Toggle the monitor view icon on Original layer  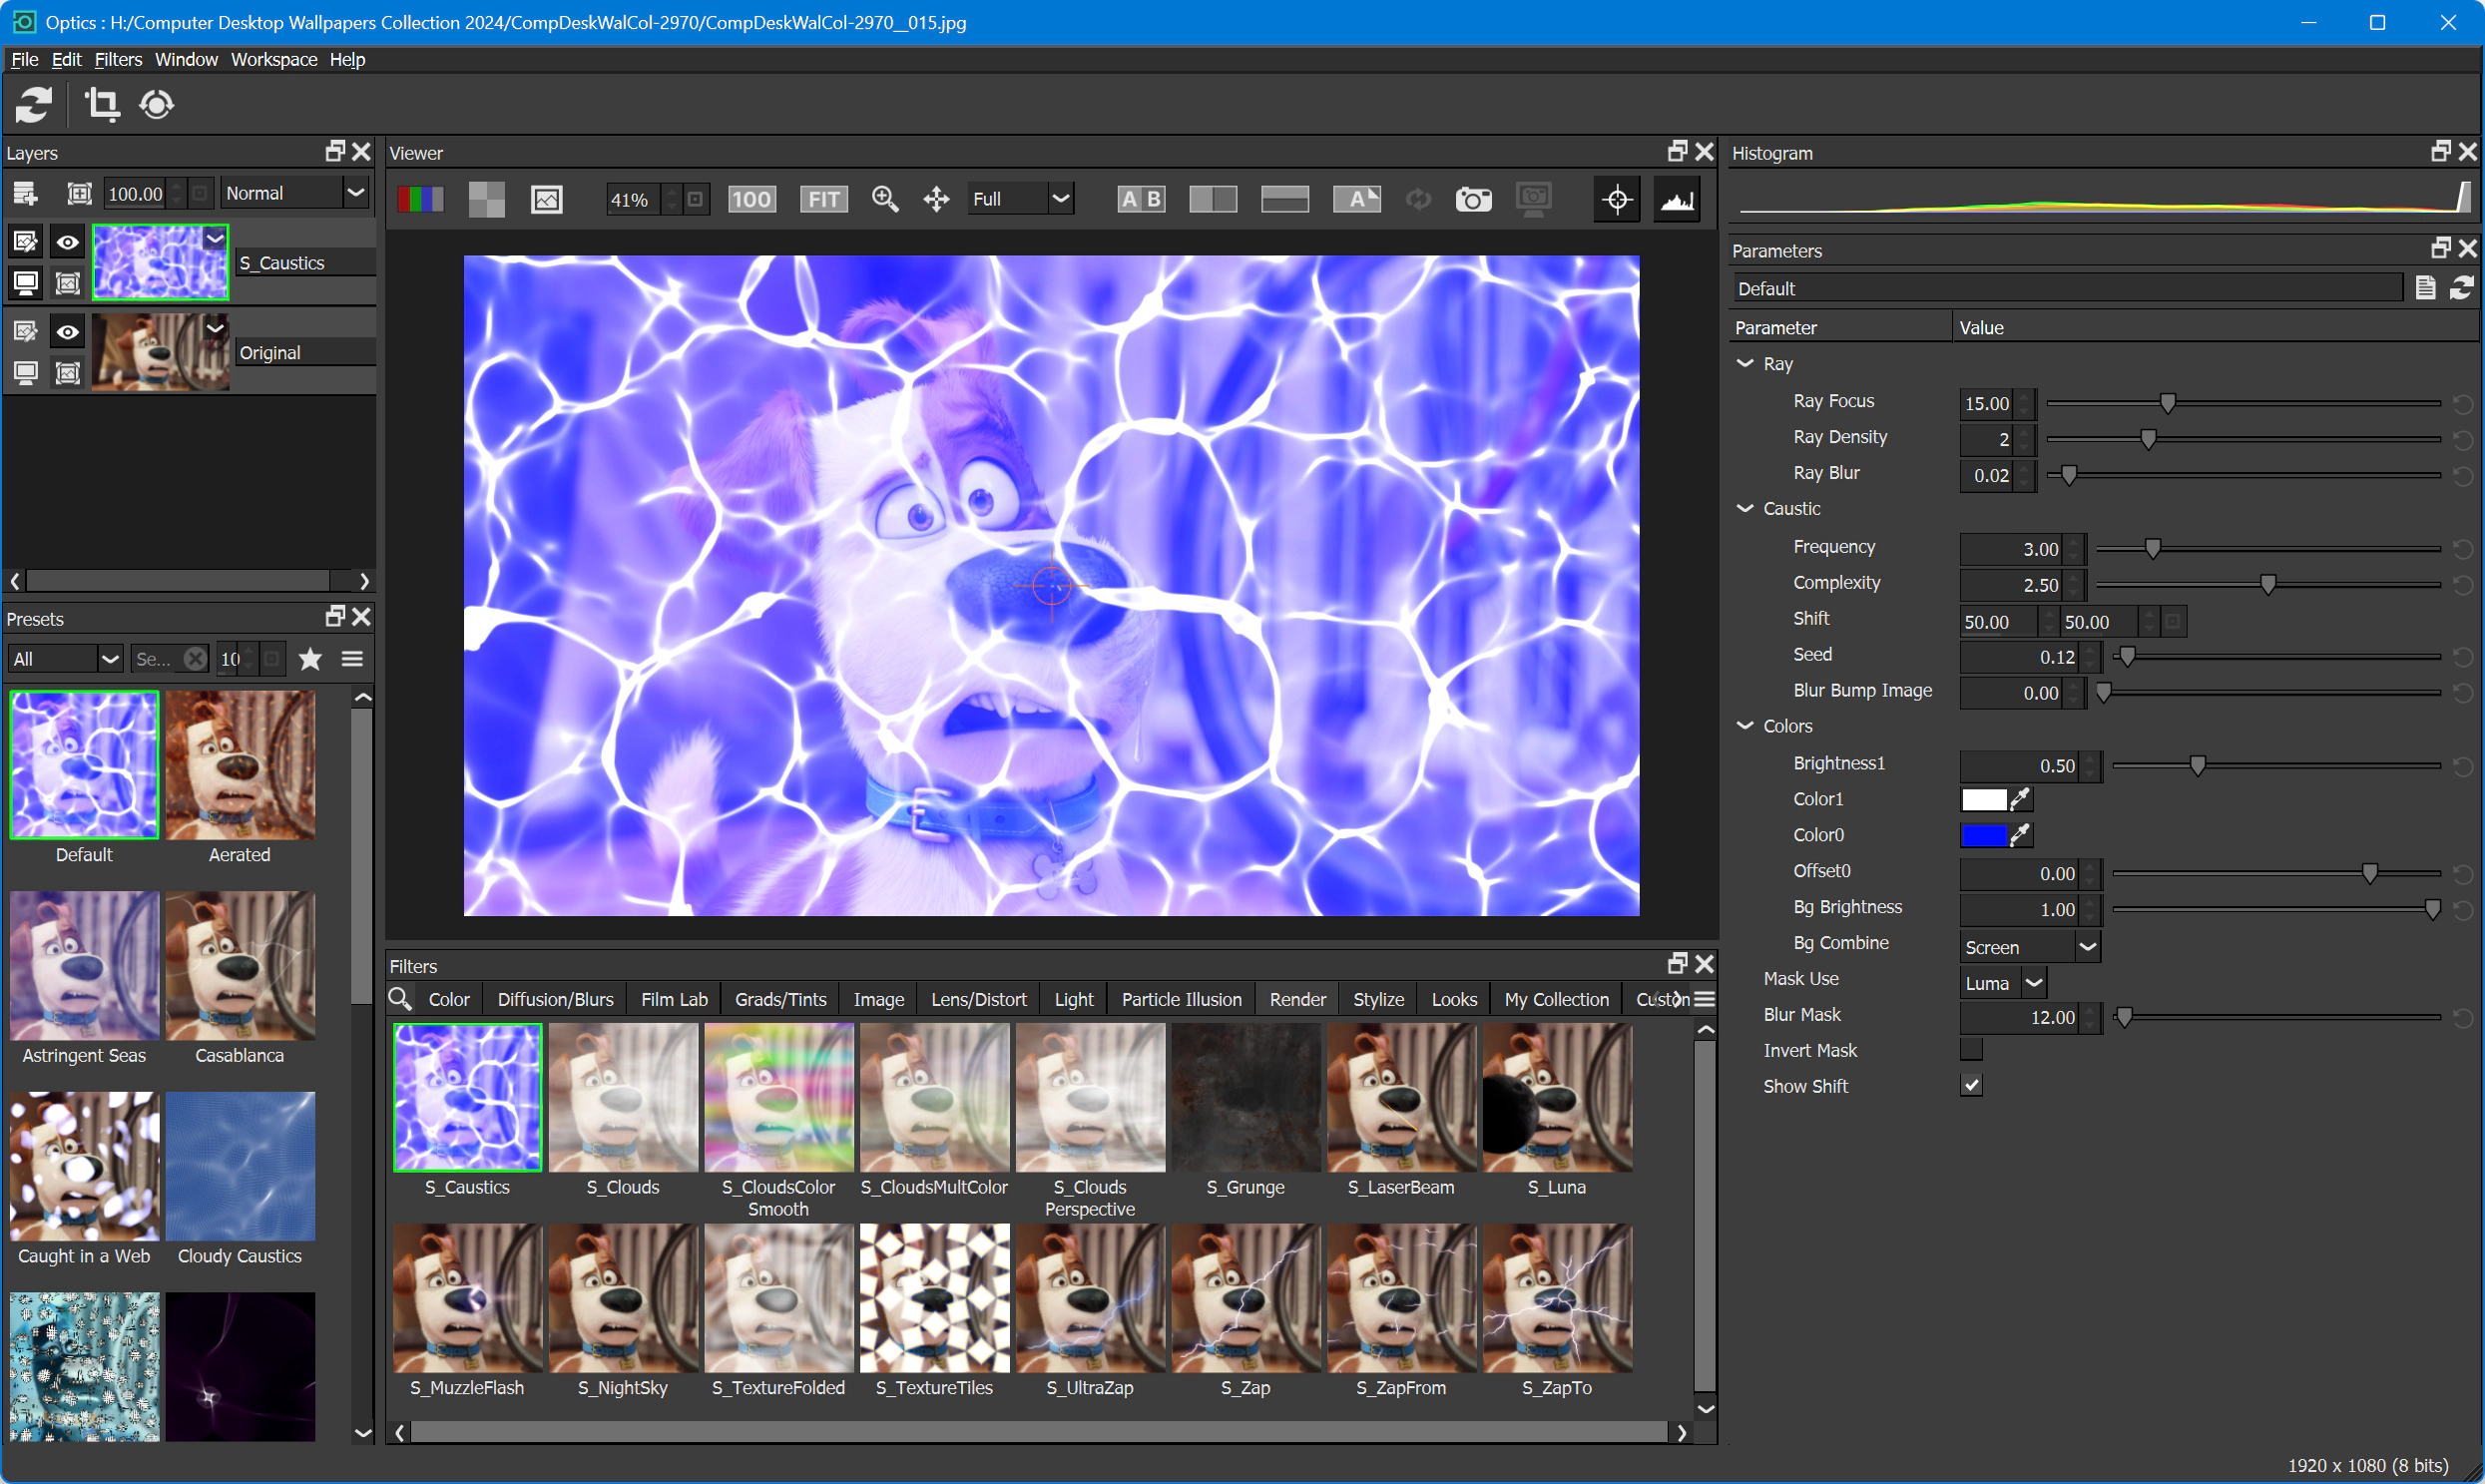(x=25, y=374)
